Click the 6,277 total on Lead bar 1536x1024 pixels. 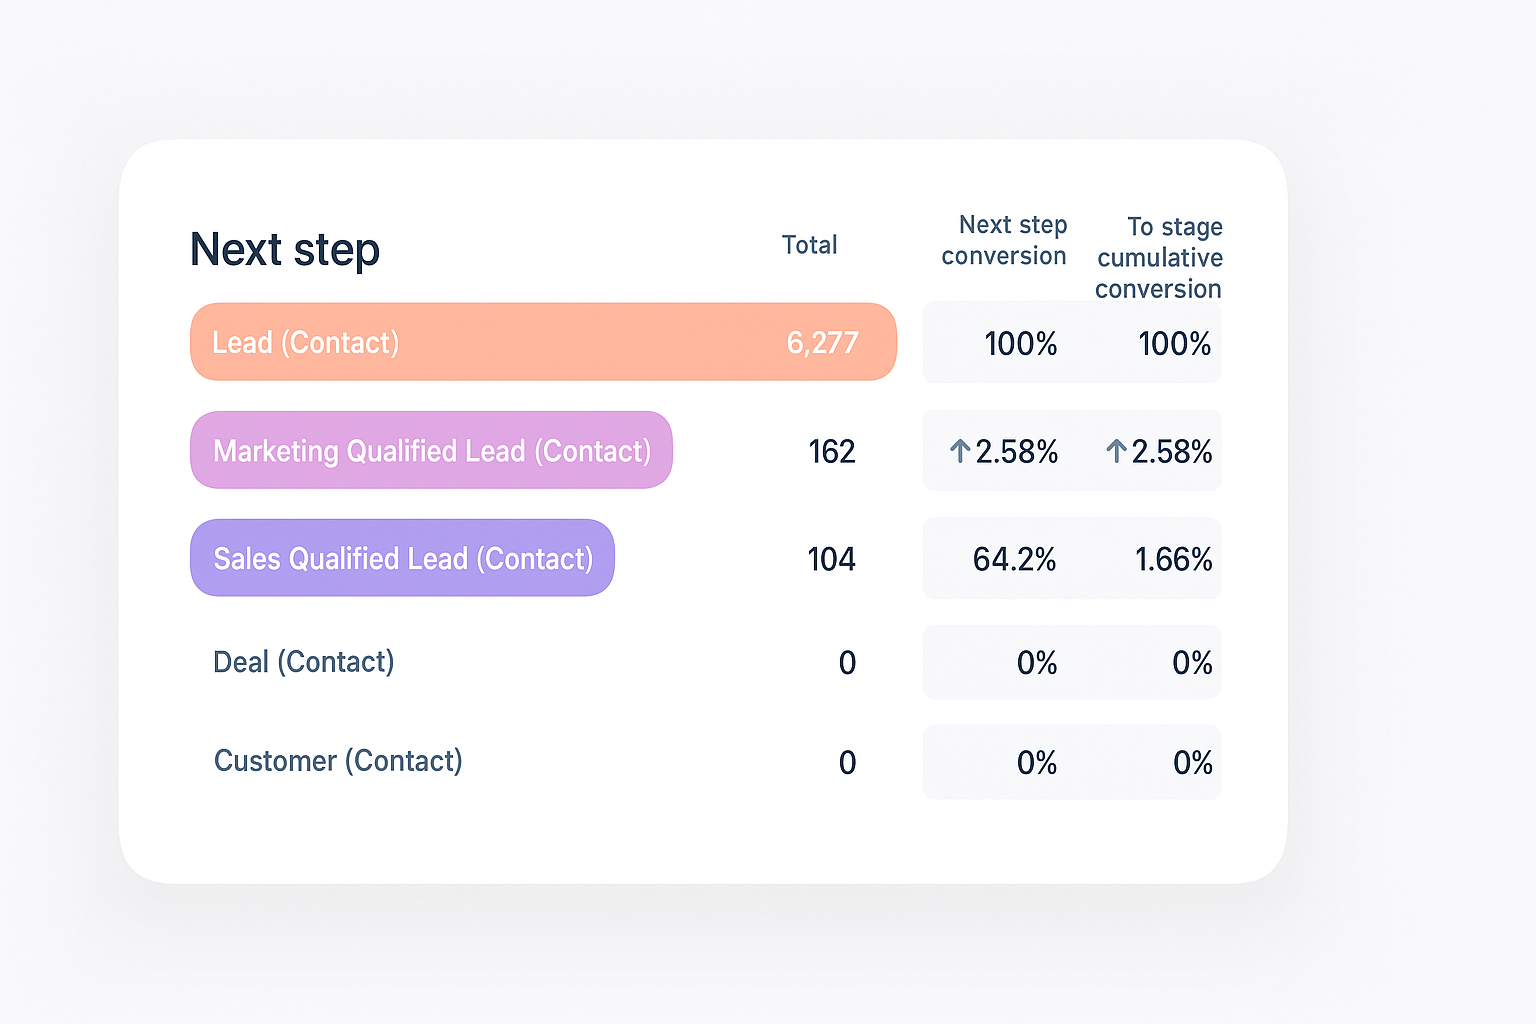pos(822,343)
